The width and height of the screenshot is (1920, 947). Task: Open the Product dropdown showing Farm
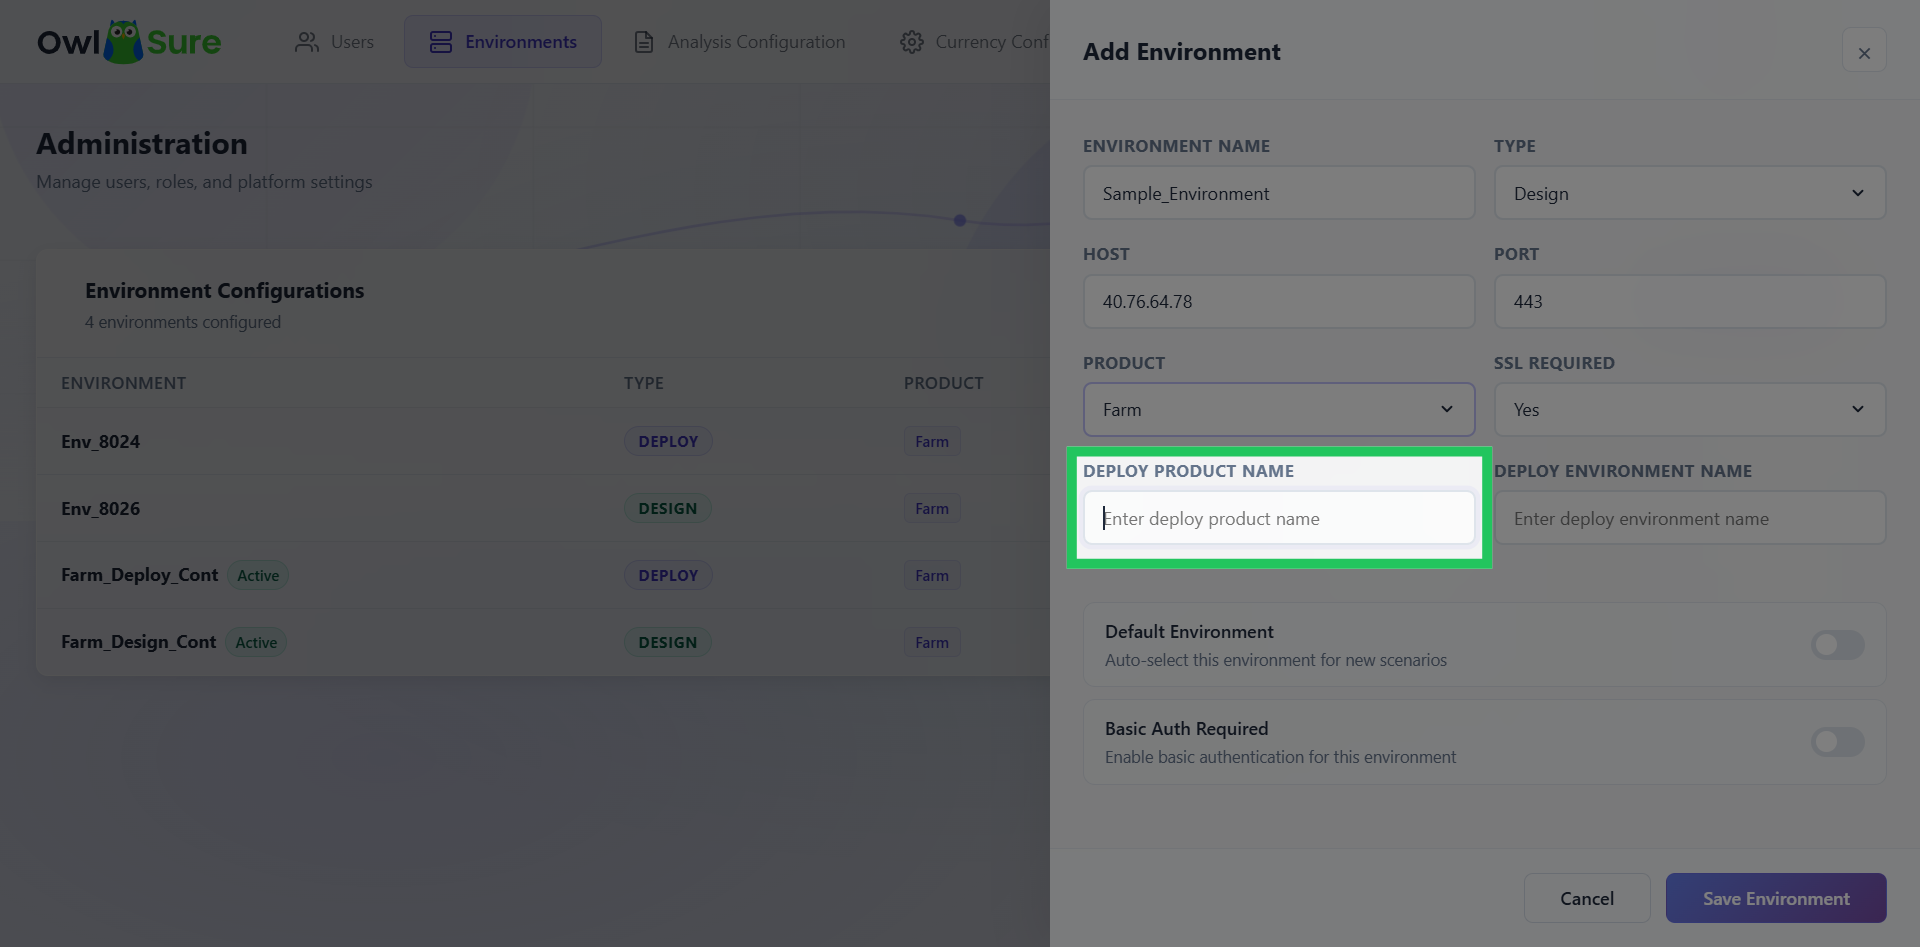pyautogui.click(x=1279, y=410)
